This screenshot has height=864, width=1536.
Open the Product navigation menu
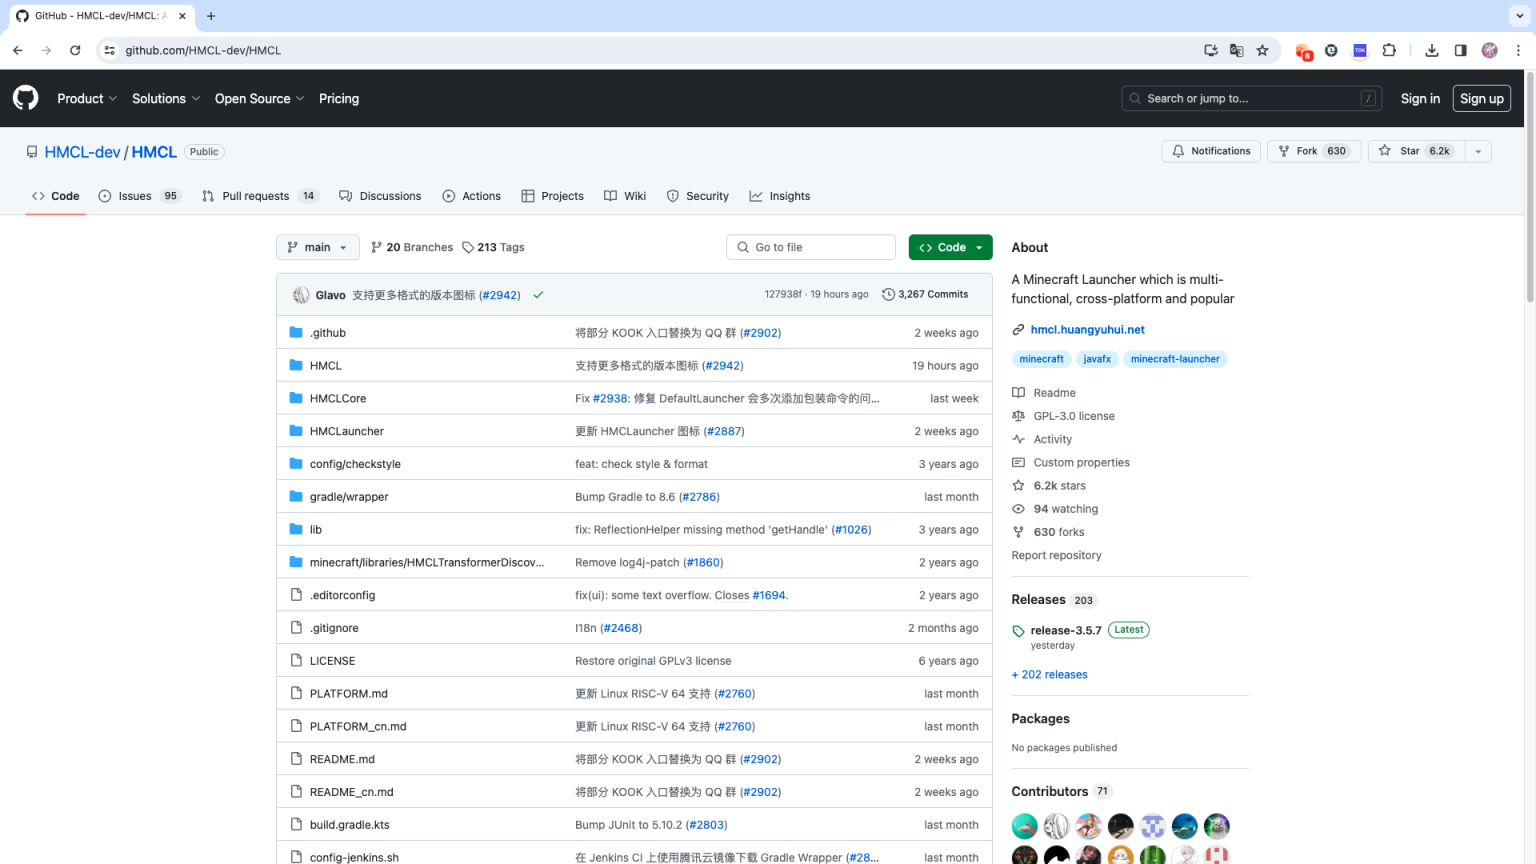click(87, 98)
